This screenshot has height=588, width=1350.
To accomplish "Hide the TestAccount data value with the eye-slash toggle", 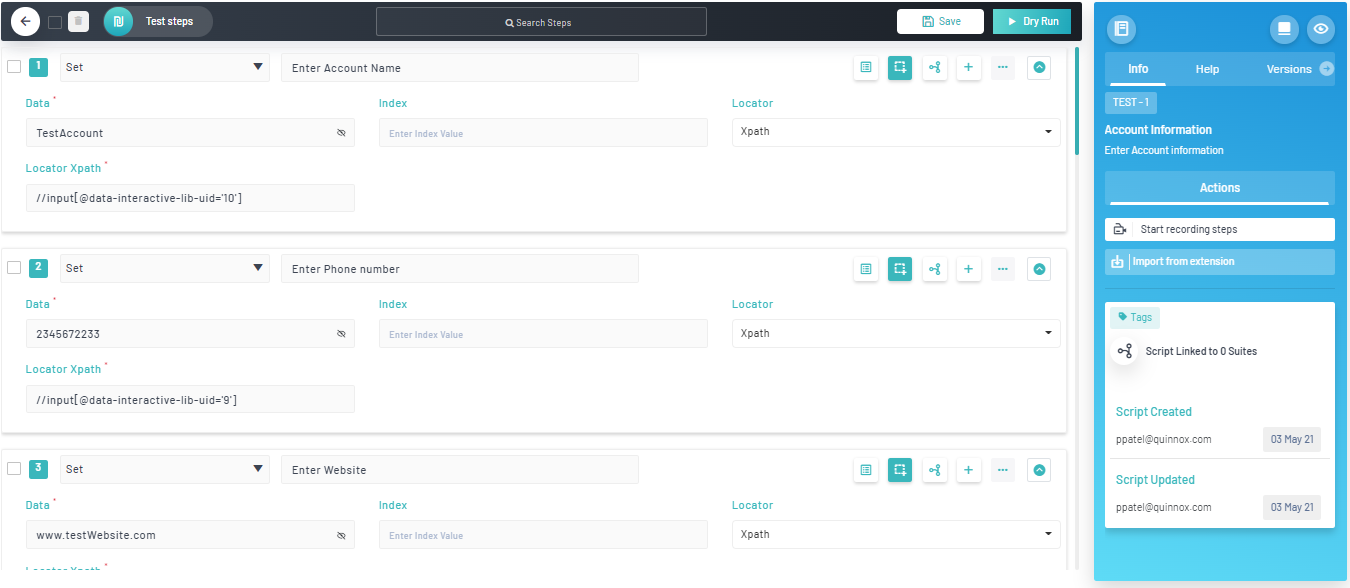I will pyautogui.click(x=341, y=132).
